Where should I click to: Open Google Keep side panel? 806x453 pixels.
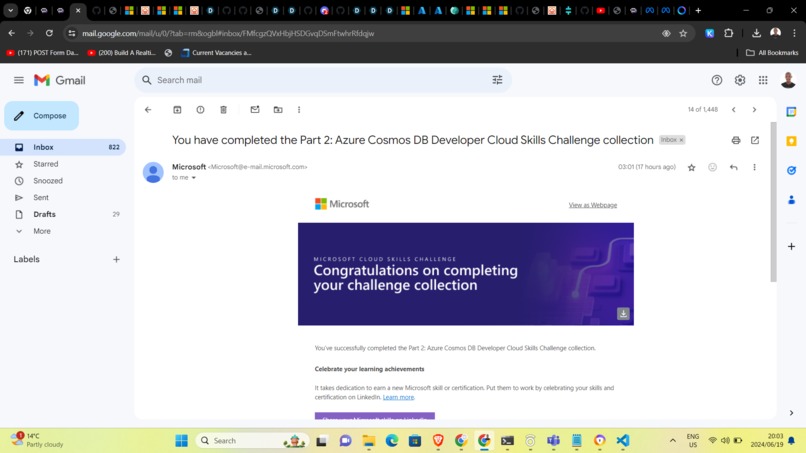[791, 141]
